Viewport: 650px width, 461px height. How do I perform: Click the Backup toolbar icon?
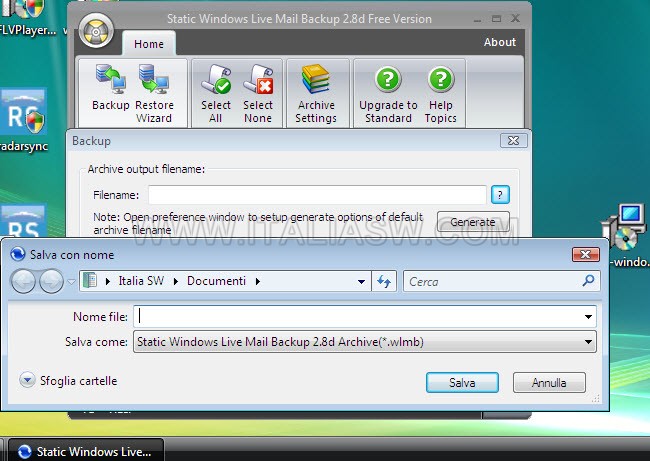click(x=111, y=88)
